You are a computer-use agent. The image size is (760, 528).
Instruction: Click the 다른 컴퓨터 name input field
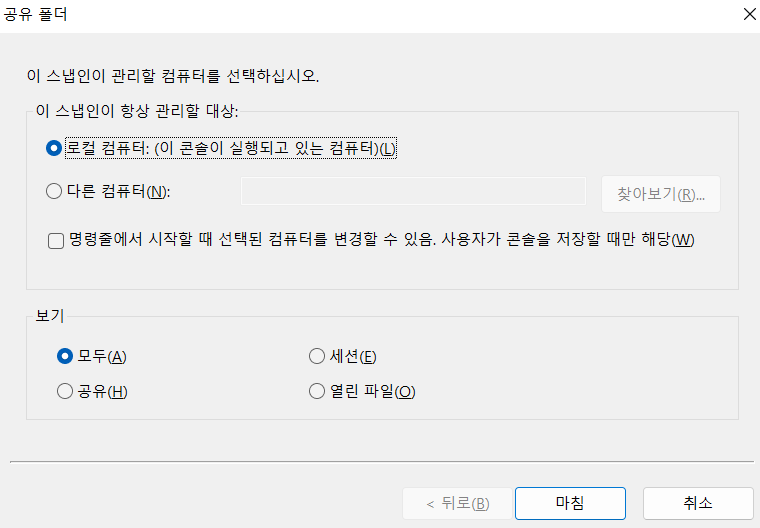(x=412, y=191)
